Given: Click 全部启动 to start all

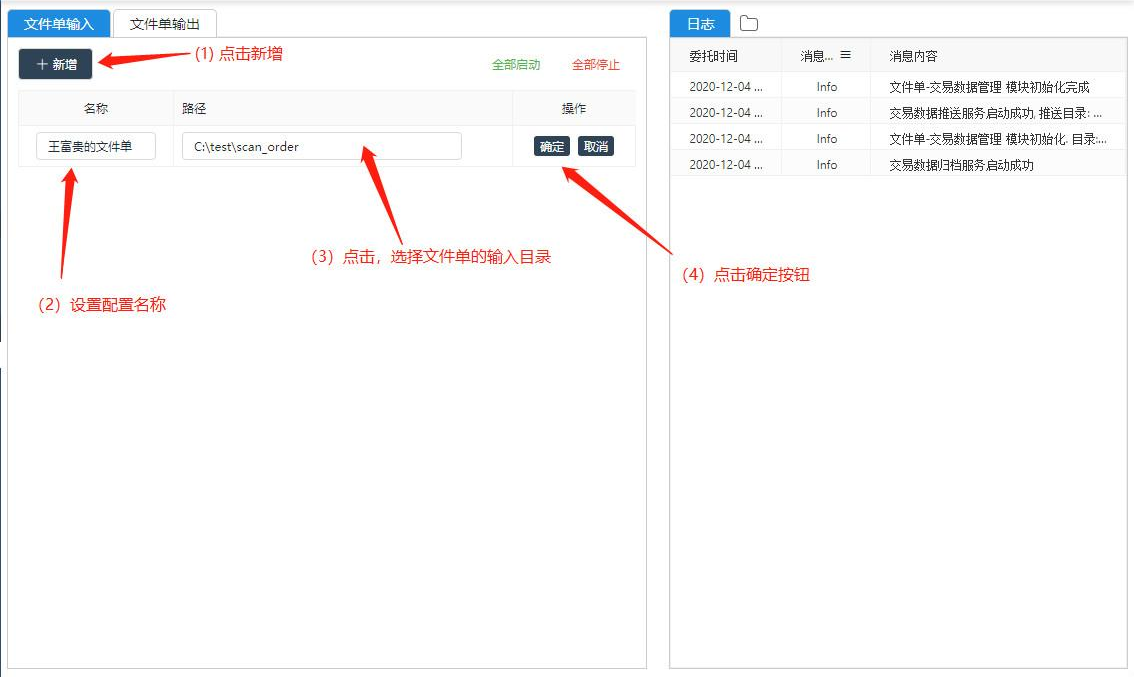Looking at the screenshot, I should (x=516, y=65).
